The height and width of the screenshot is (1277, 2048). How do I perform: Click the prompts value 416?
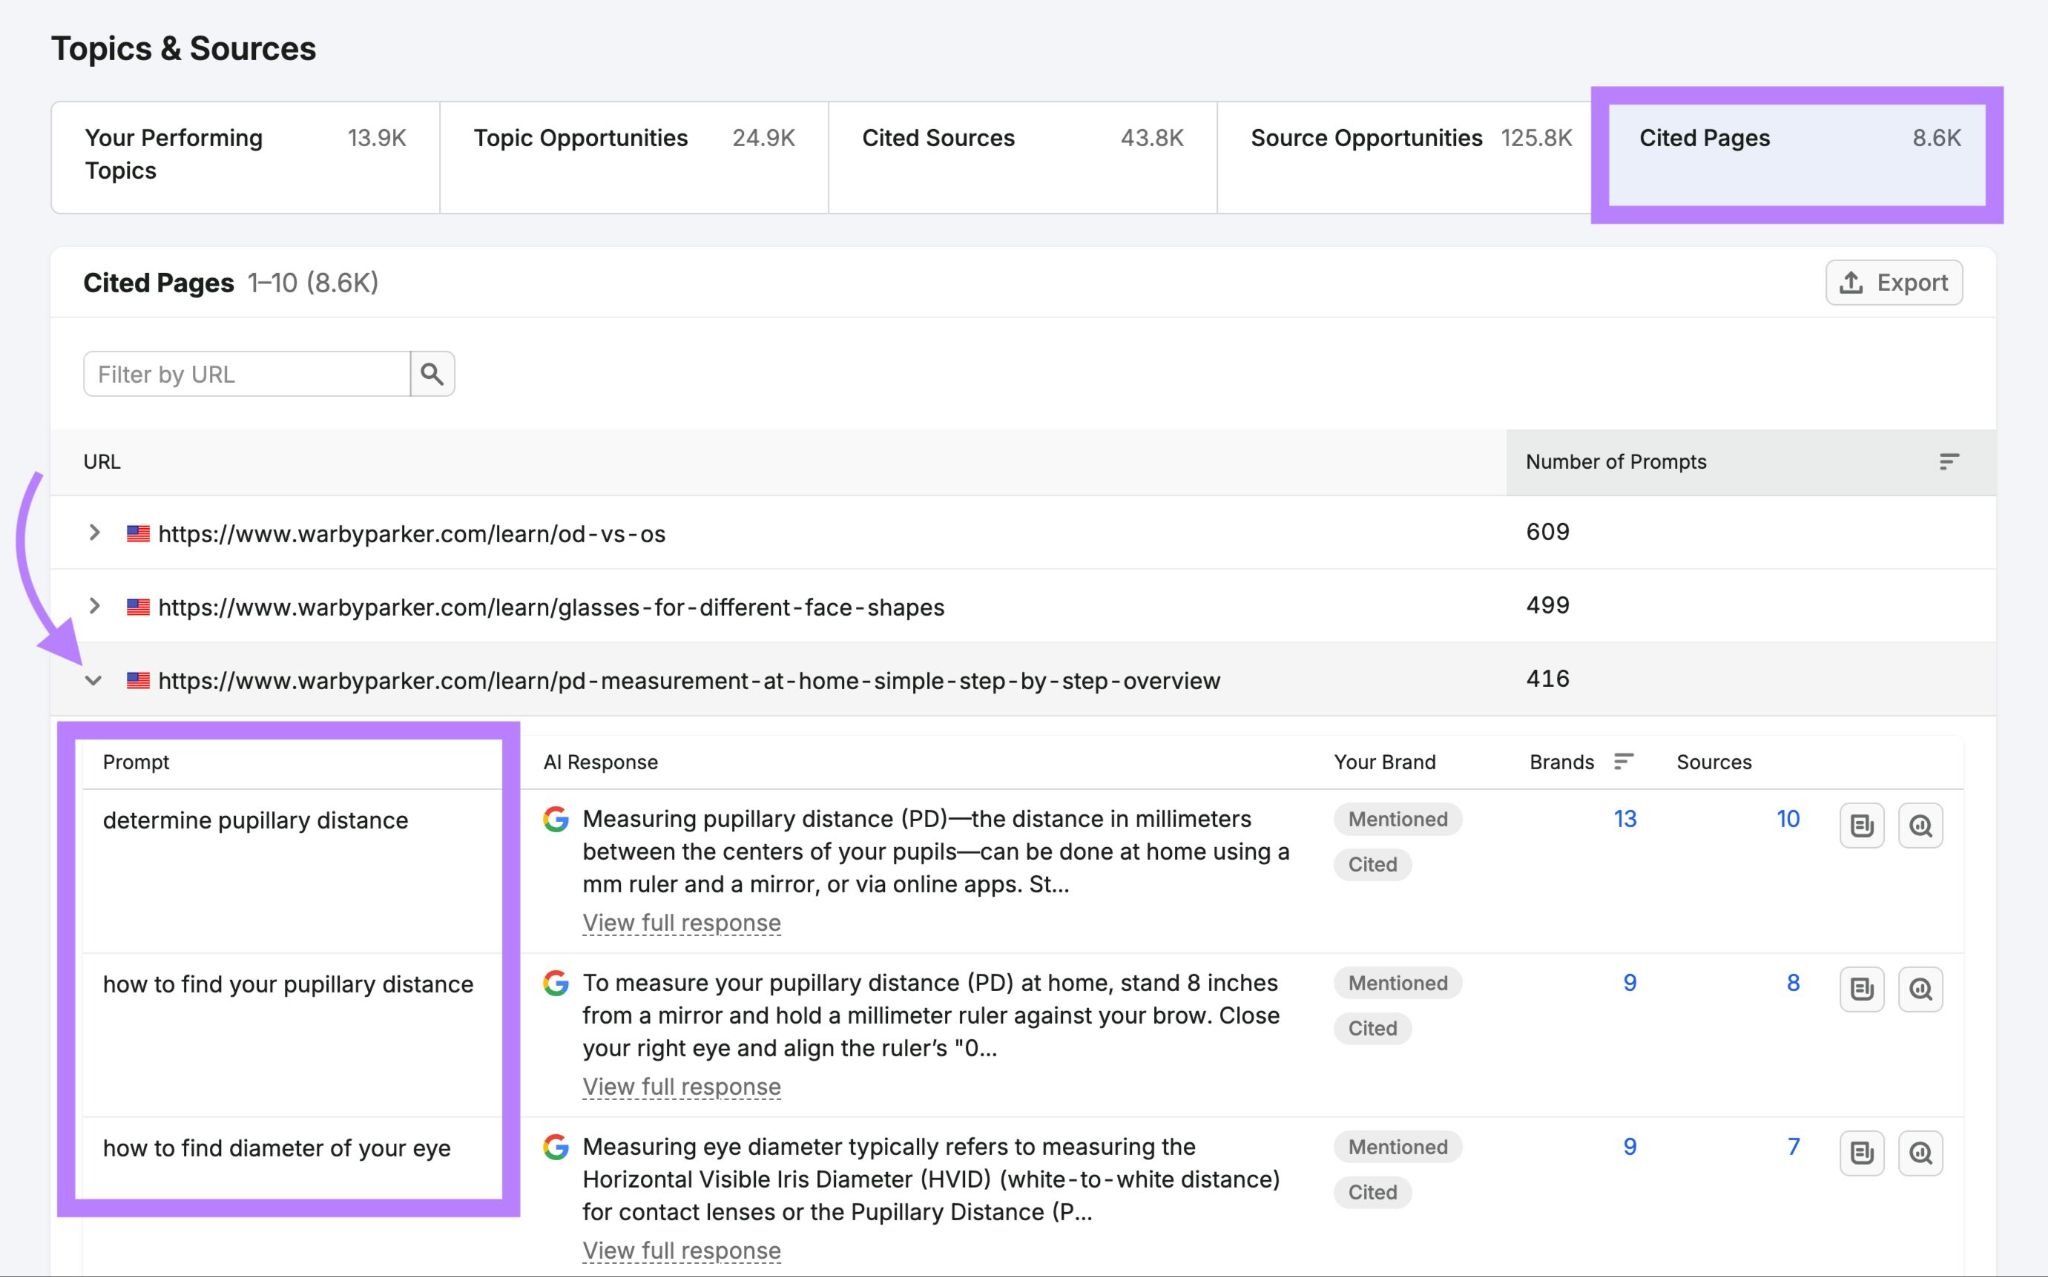tap(1548, 679)
